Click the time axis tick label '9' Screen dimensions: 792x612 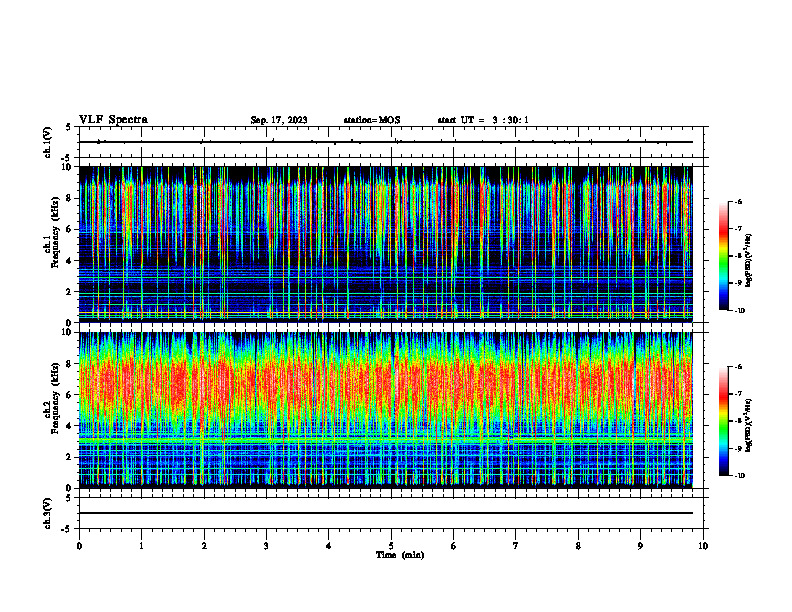pyautogui.click(x=640, y=546)
